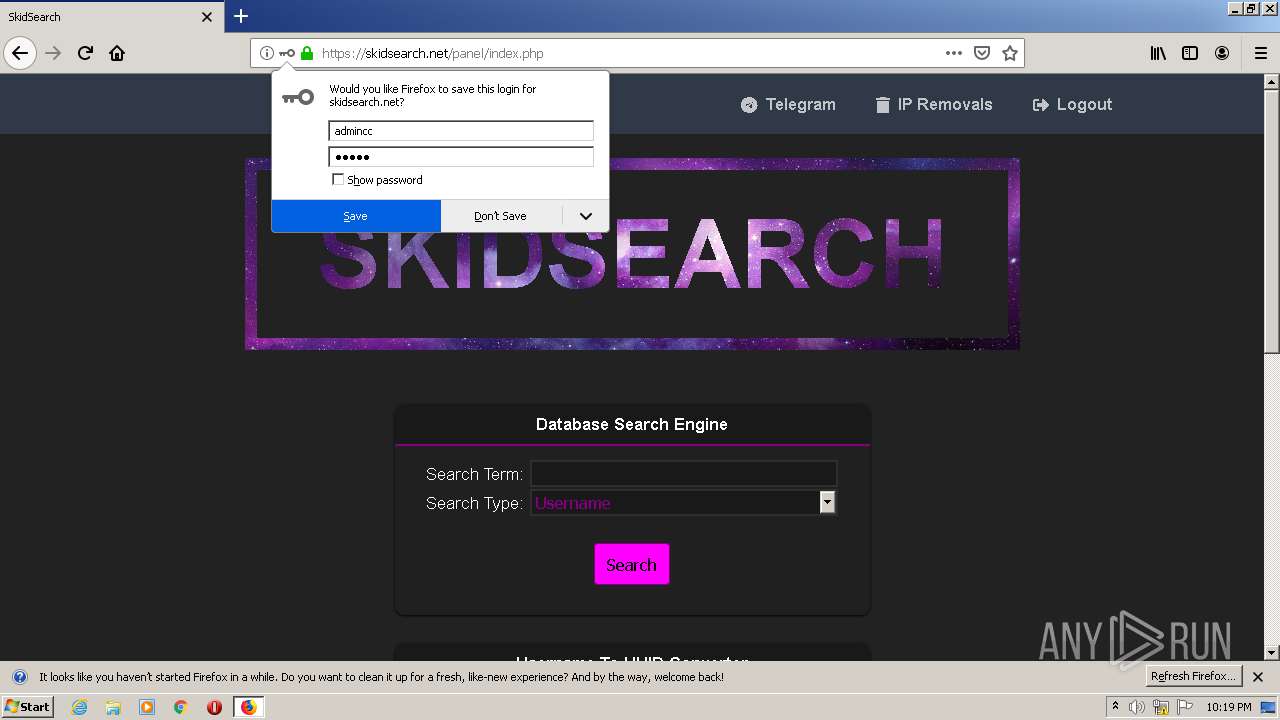Click the scrollbar down arrow
Screen dimensions: 1280x720
[x=1271, y=652]
